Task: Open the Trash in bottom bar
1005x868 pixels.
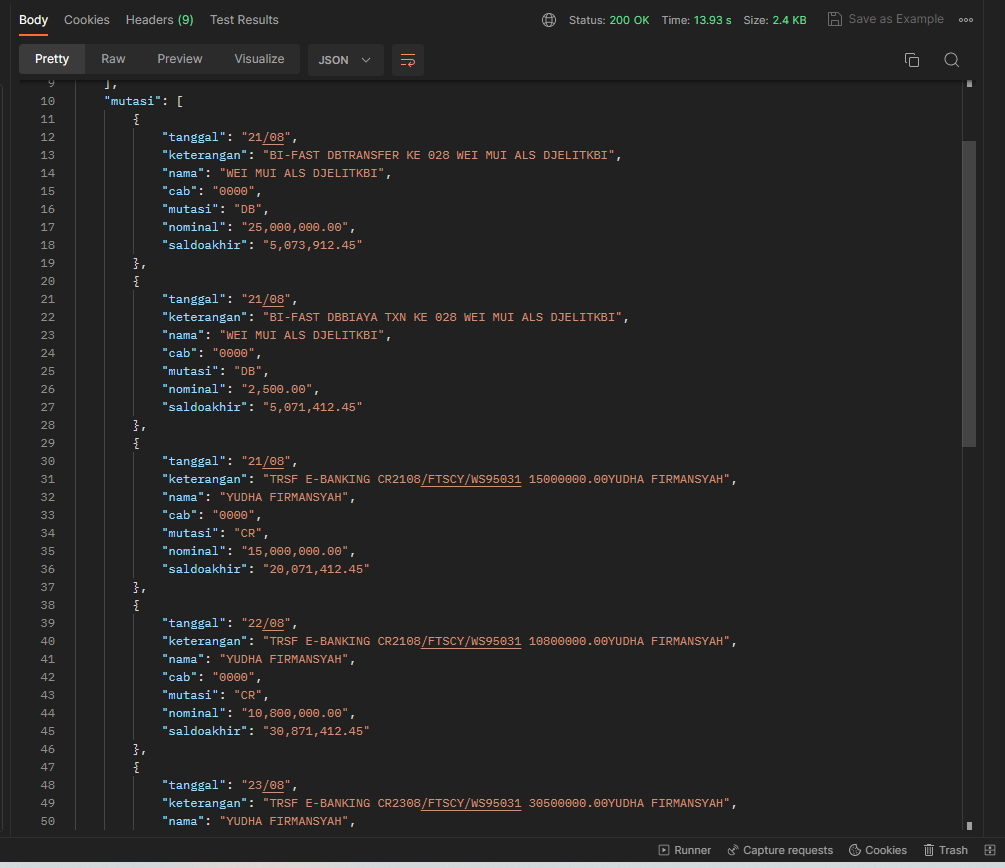Action: tap(945, 850)
